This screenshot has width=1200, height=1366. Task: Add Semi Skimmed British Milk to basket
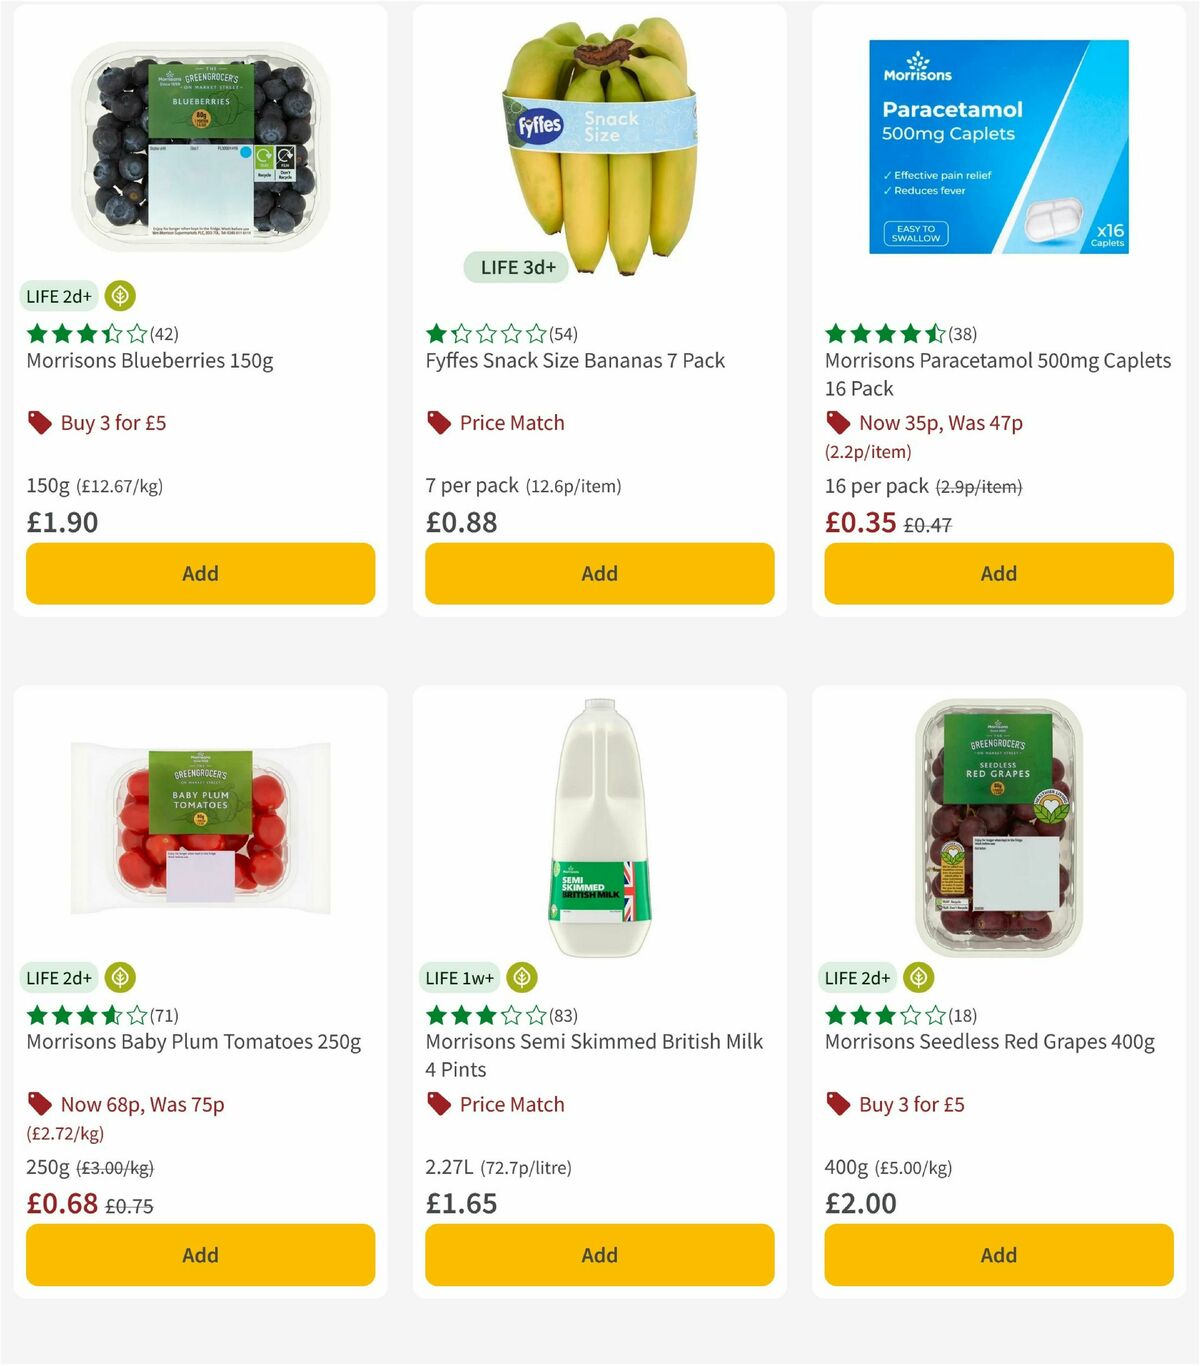click(599, 1255)
